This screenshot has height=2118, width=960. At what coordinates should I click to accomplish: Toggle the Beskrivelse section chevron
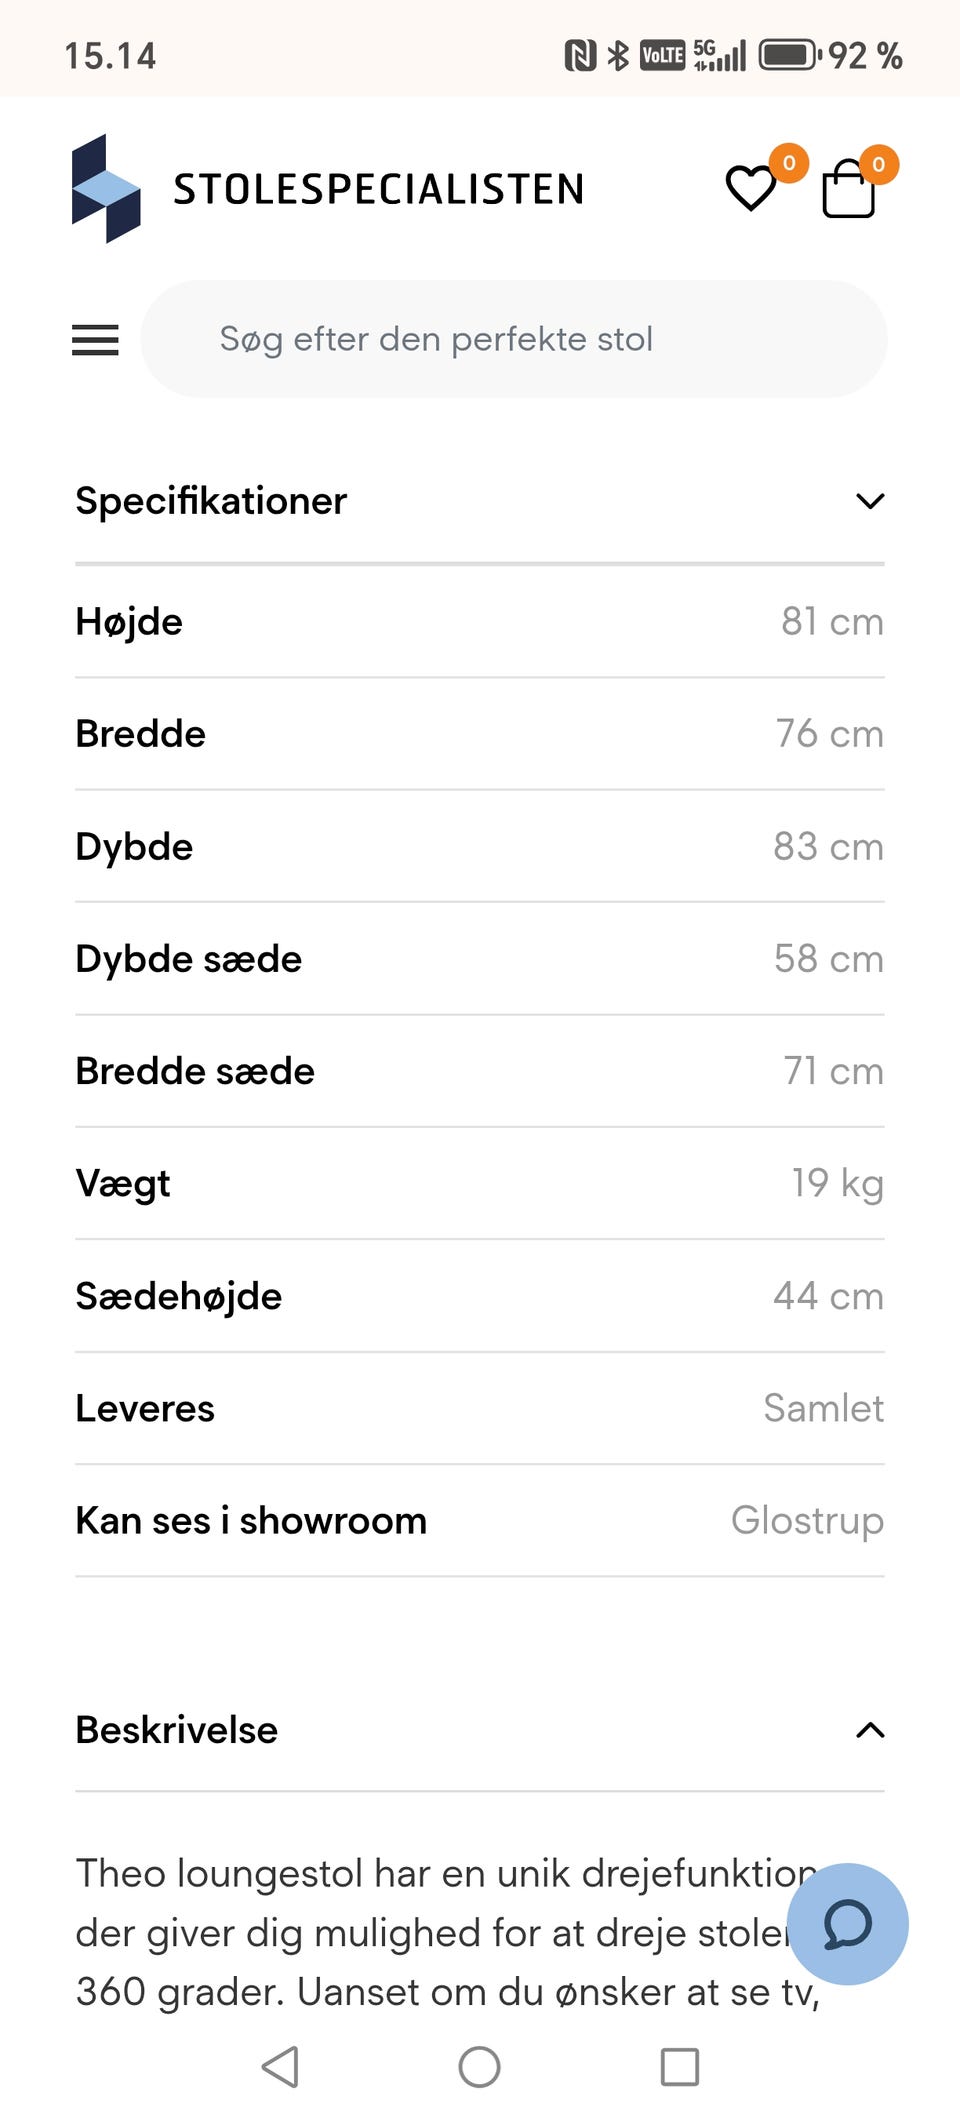[870, 1730]
